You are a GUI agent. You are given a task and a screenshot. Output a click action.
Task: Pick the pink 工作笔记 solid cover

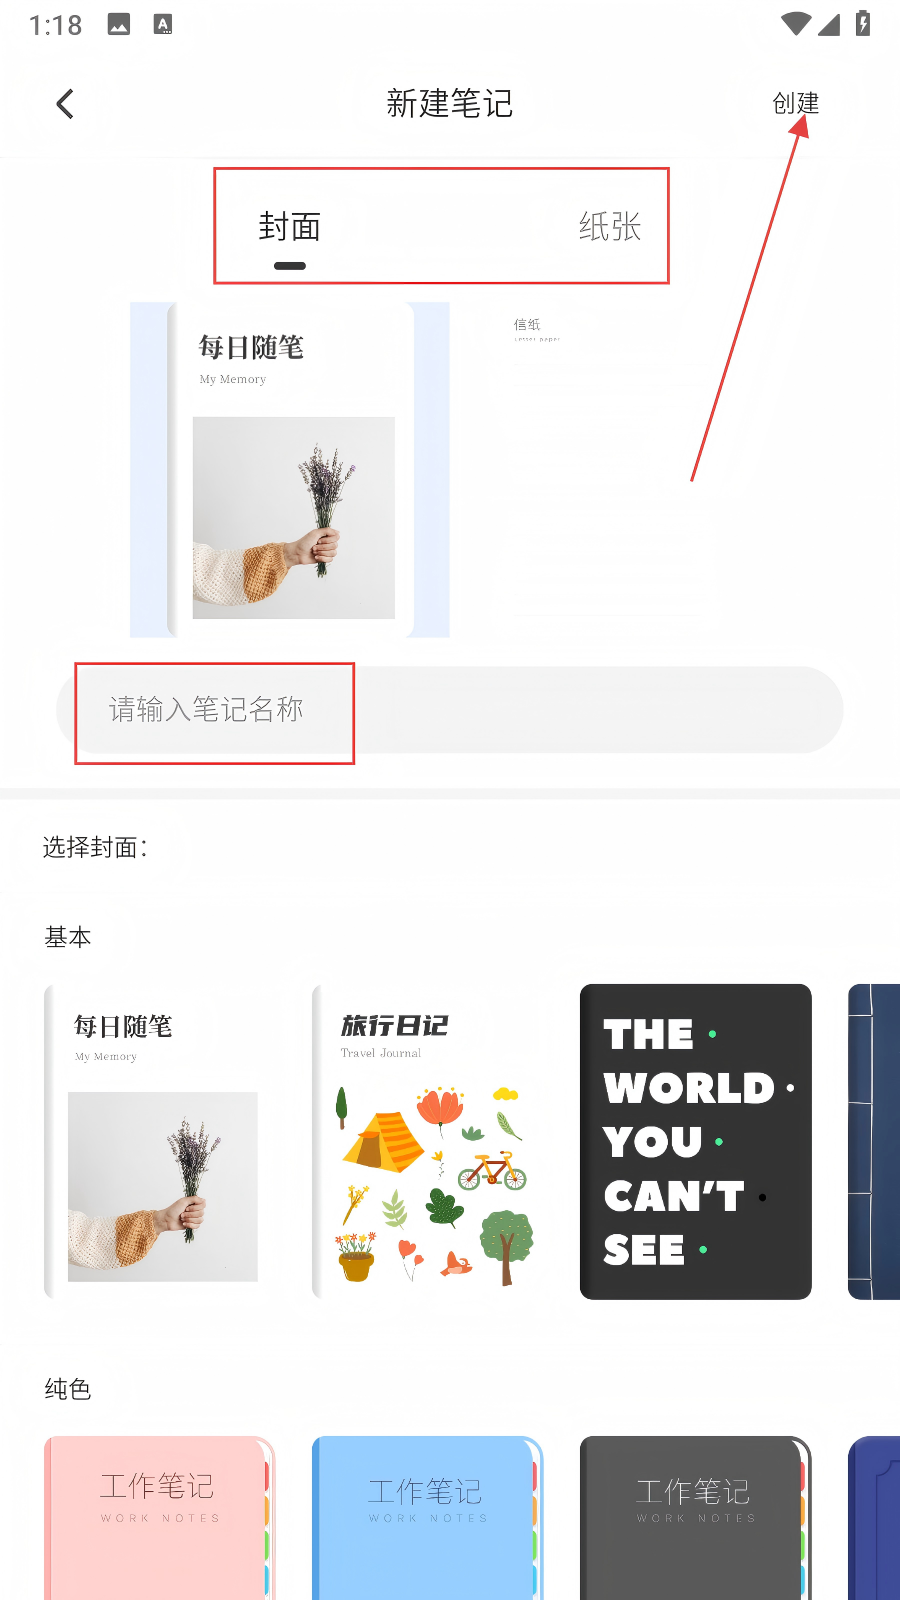click(x=160, y=1518)
